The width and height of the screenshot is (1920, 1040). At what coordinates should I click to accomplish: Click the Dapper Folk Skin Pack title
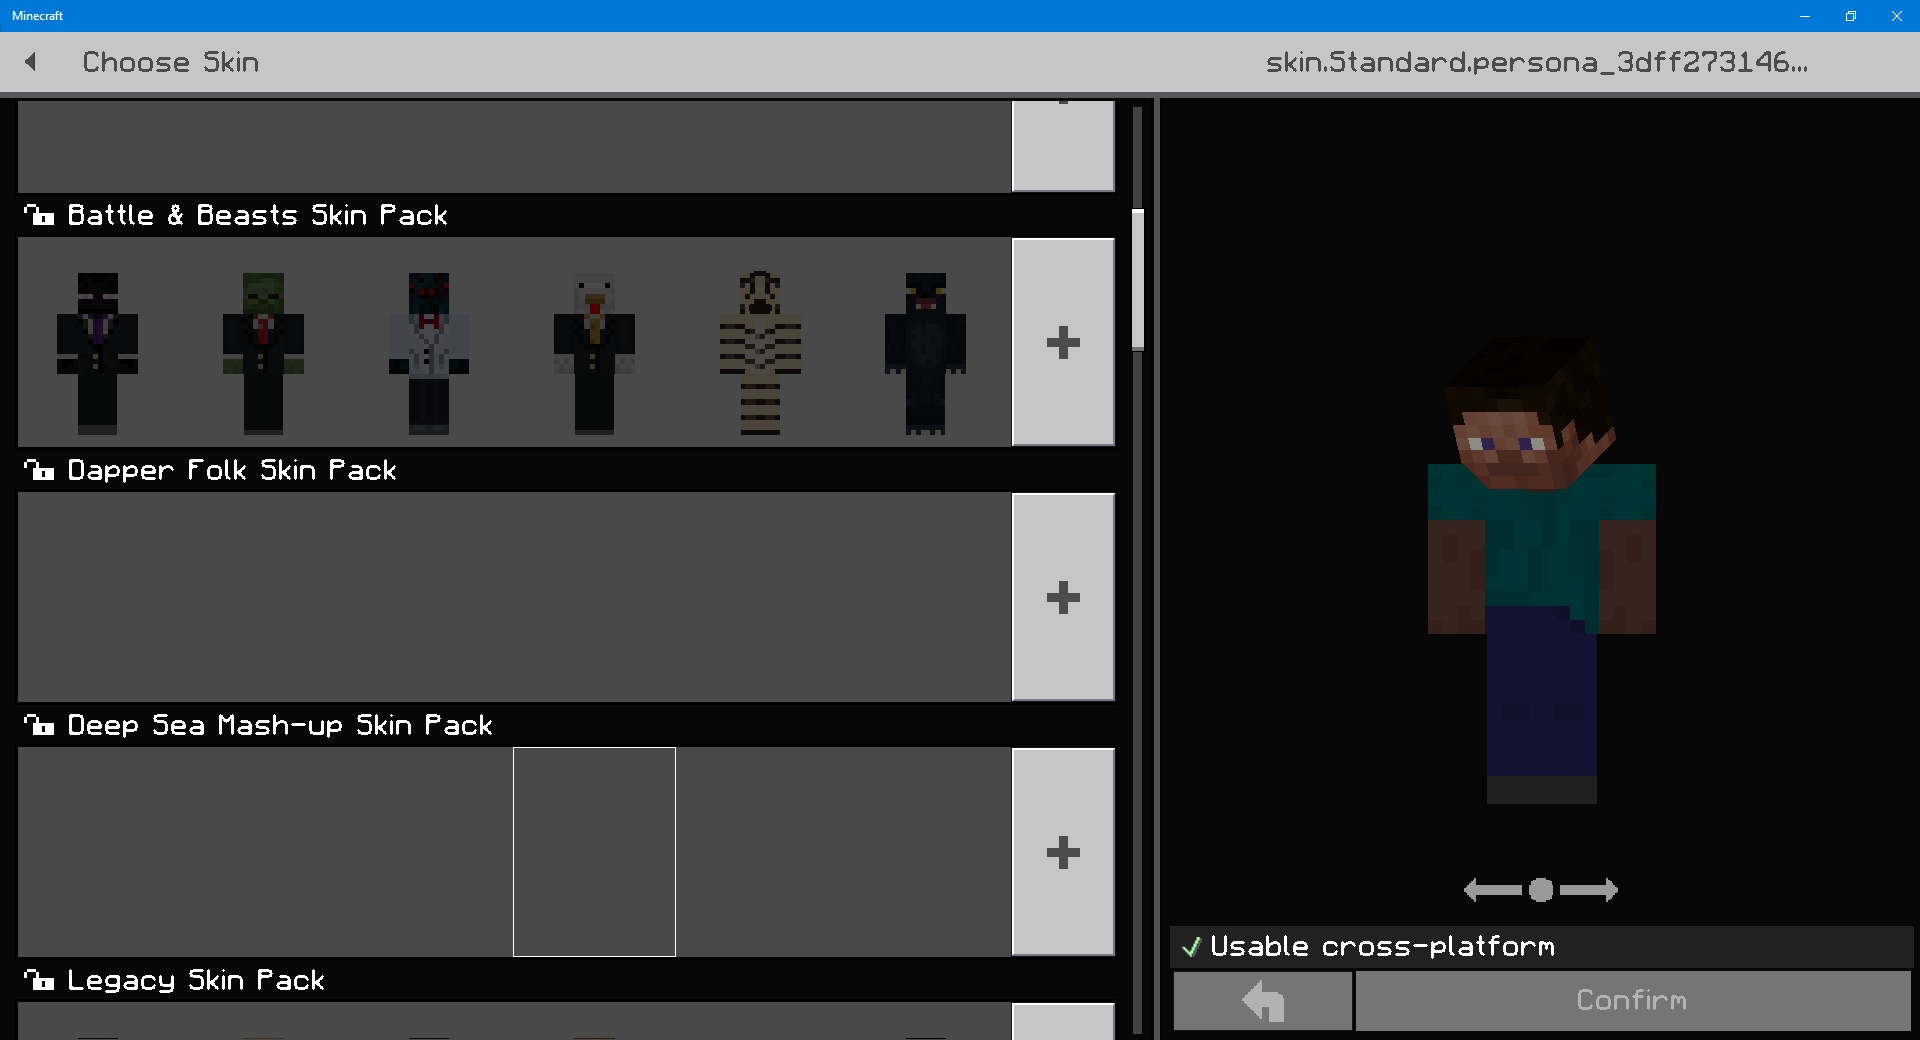(x=232, y=470)
